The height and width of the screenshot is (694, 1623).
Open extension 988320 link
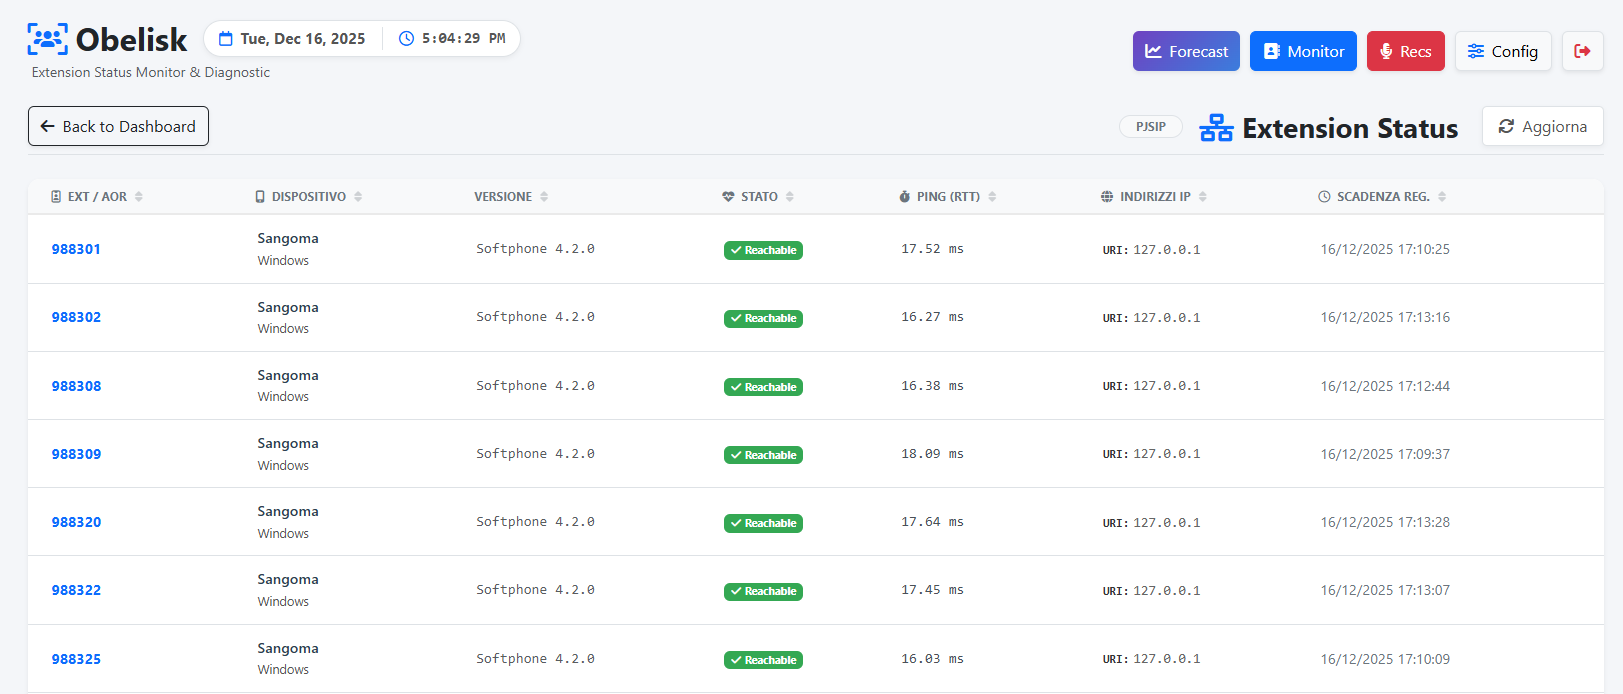[x=76, y=522]
